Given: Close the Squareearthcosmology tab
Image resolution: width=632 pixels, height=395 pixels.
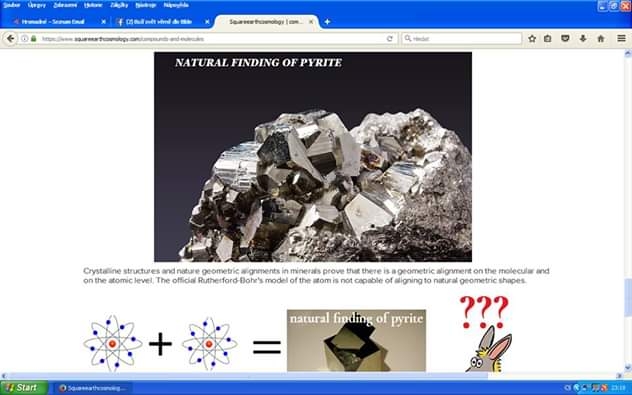Looking at the screenshot, I should (x=311, y=22).
